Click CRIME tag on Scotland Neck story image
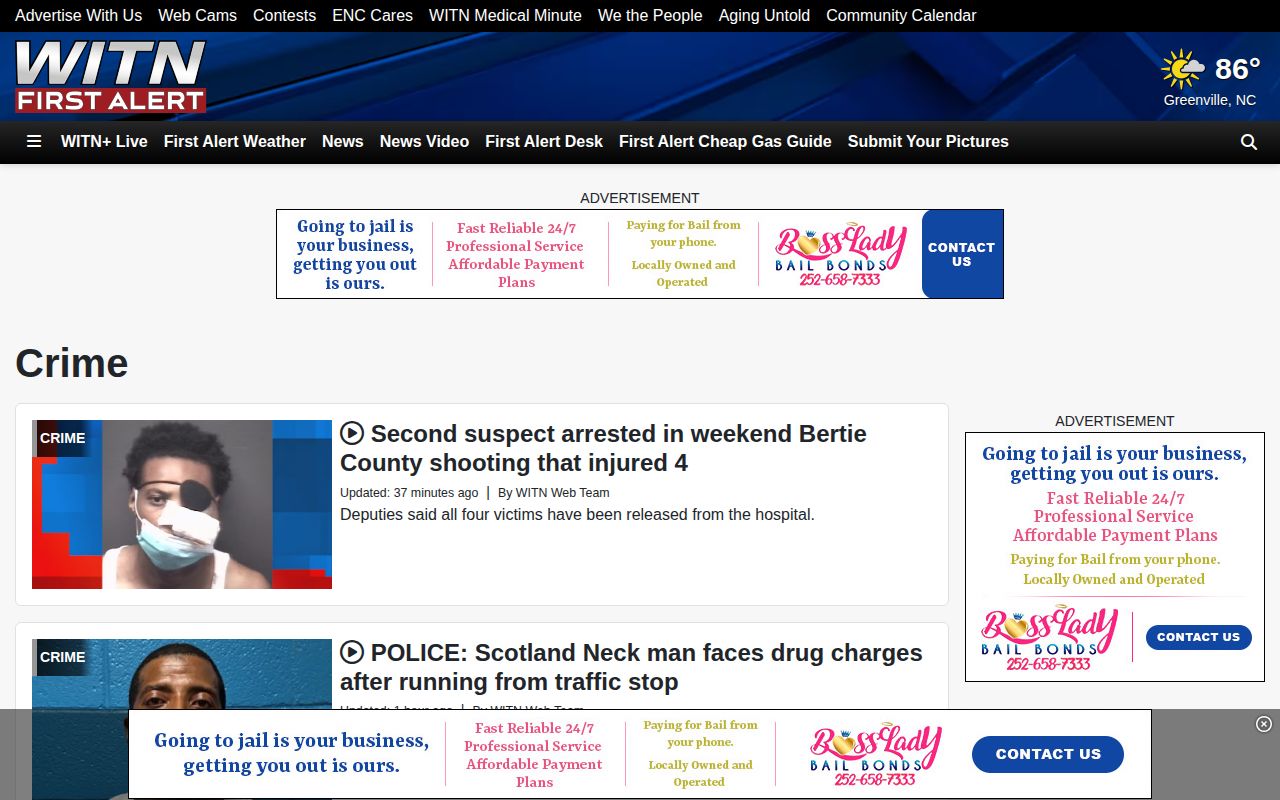This screenshot has width=1280, height=800. pyautogui.click(x=62, y=657)
